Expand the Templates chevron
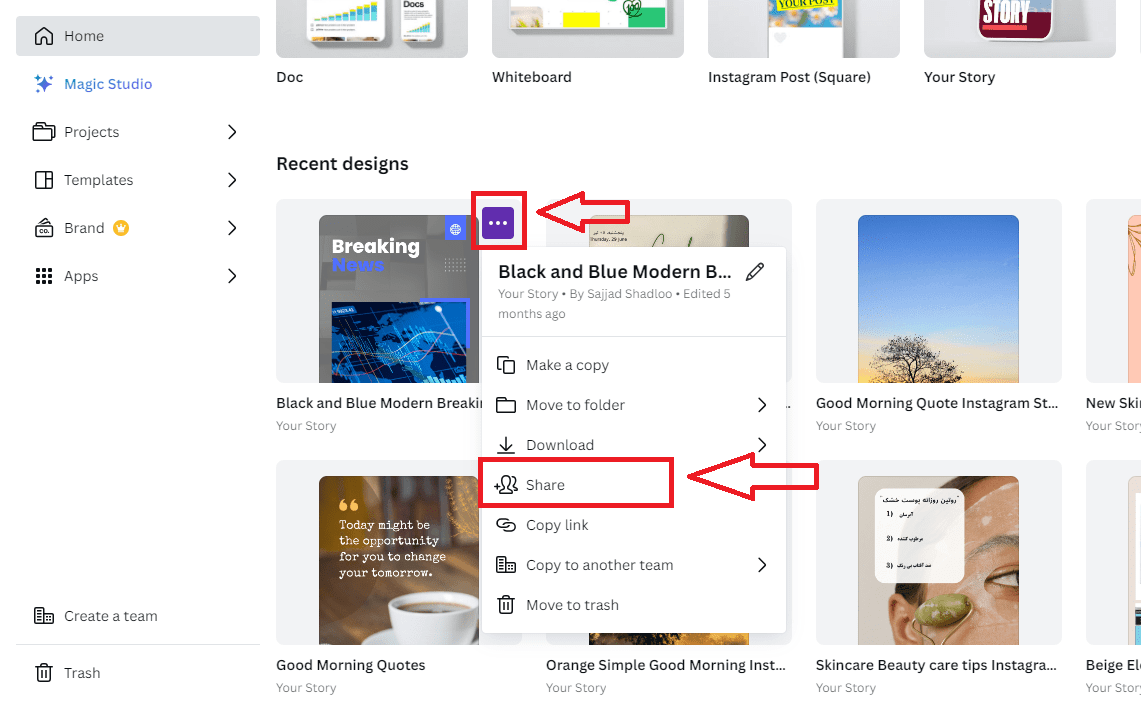The height and width of the screenshot is (705, 1141). click(232, 180)
